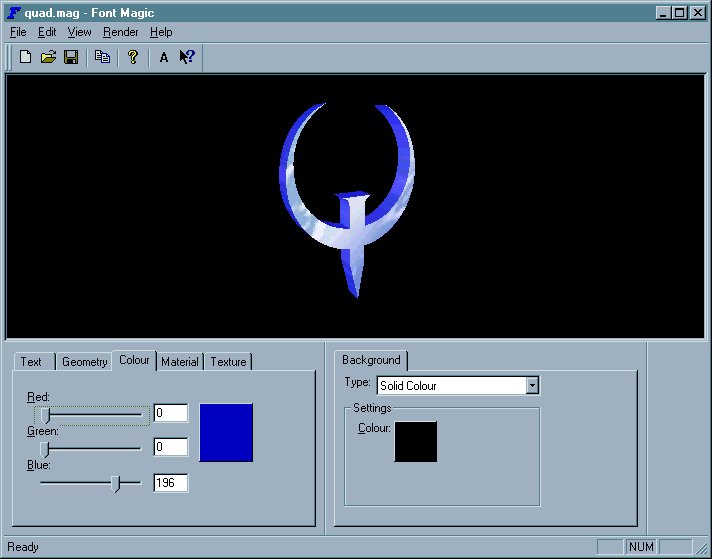Click the Red slider thumb
Image resolution: width=712 pixels, height=559 pixels.
pyautogui.click(x=45, y=415)
